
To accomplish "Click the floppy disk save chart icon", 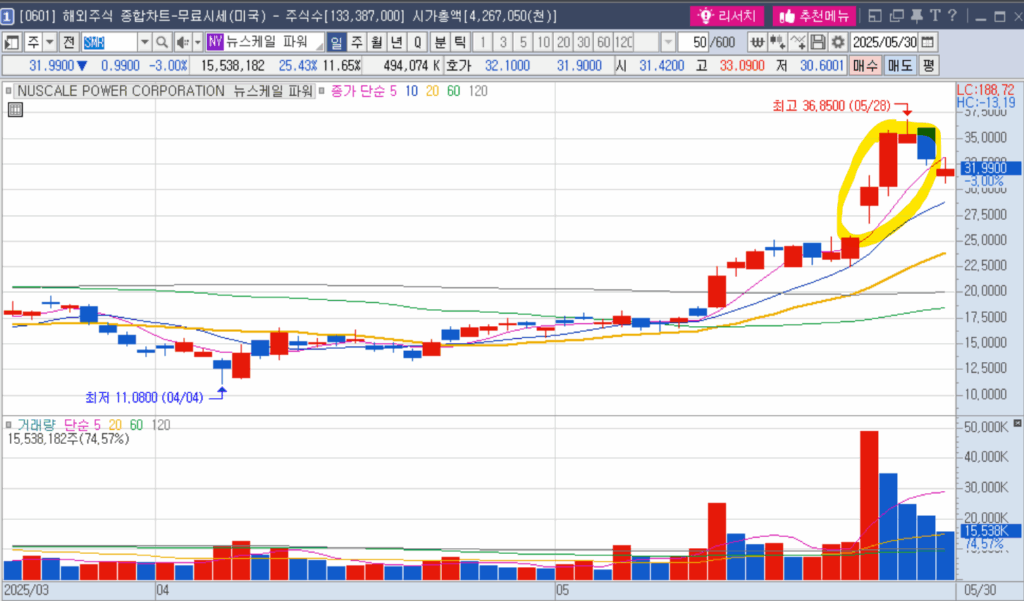I will point(818,42).
